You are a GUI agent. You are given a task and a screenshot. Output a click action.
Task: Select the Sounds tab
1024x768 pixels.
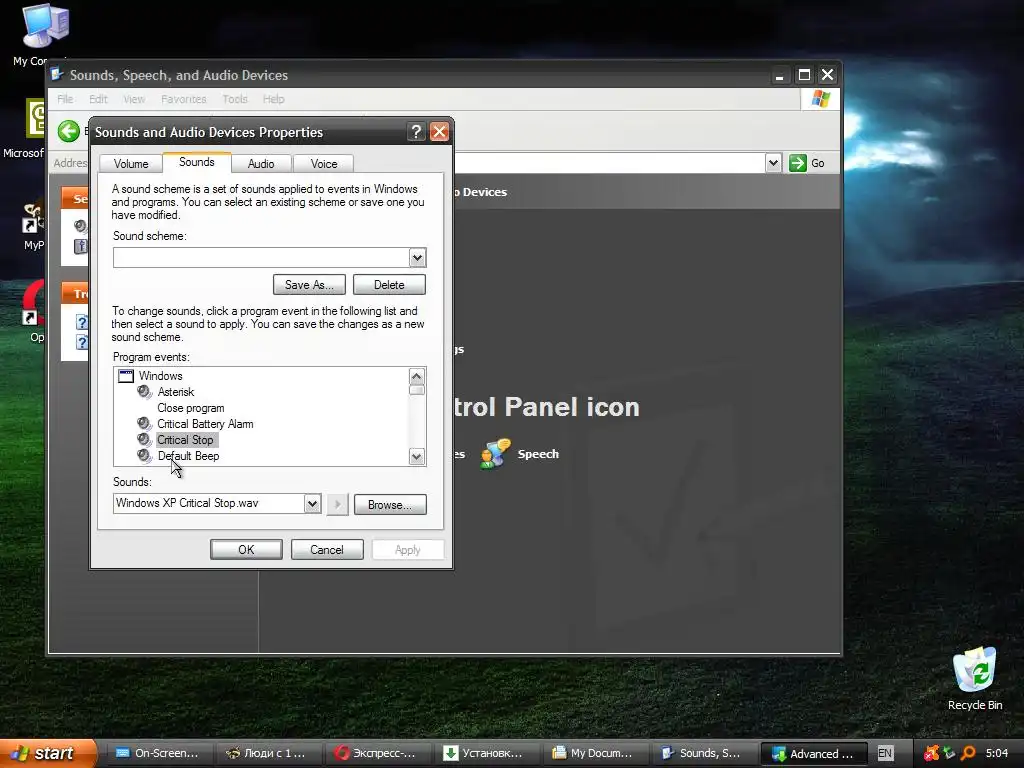[x=197, y=162]
